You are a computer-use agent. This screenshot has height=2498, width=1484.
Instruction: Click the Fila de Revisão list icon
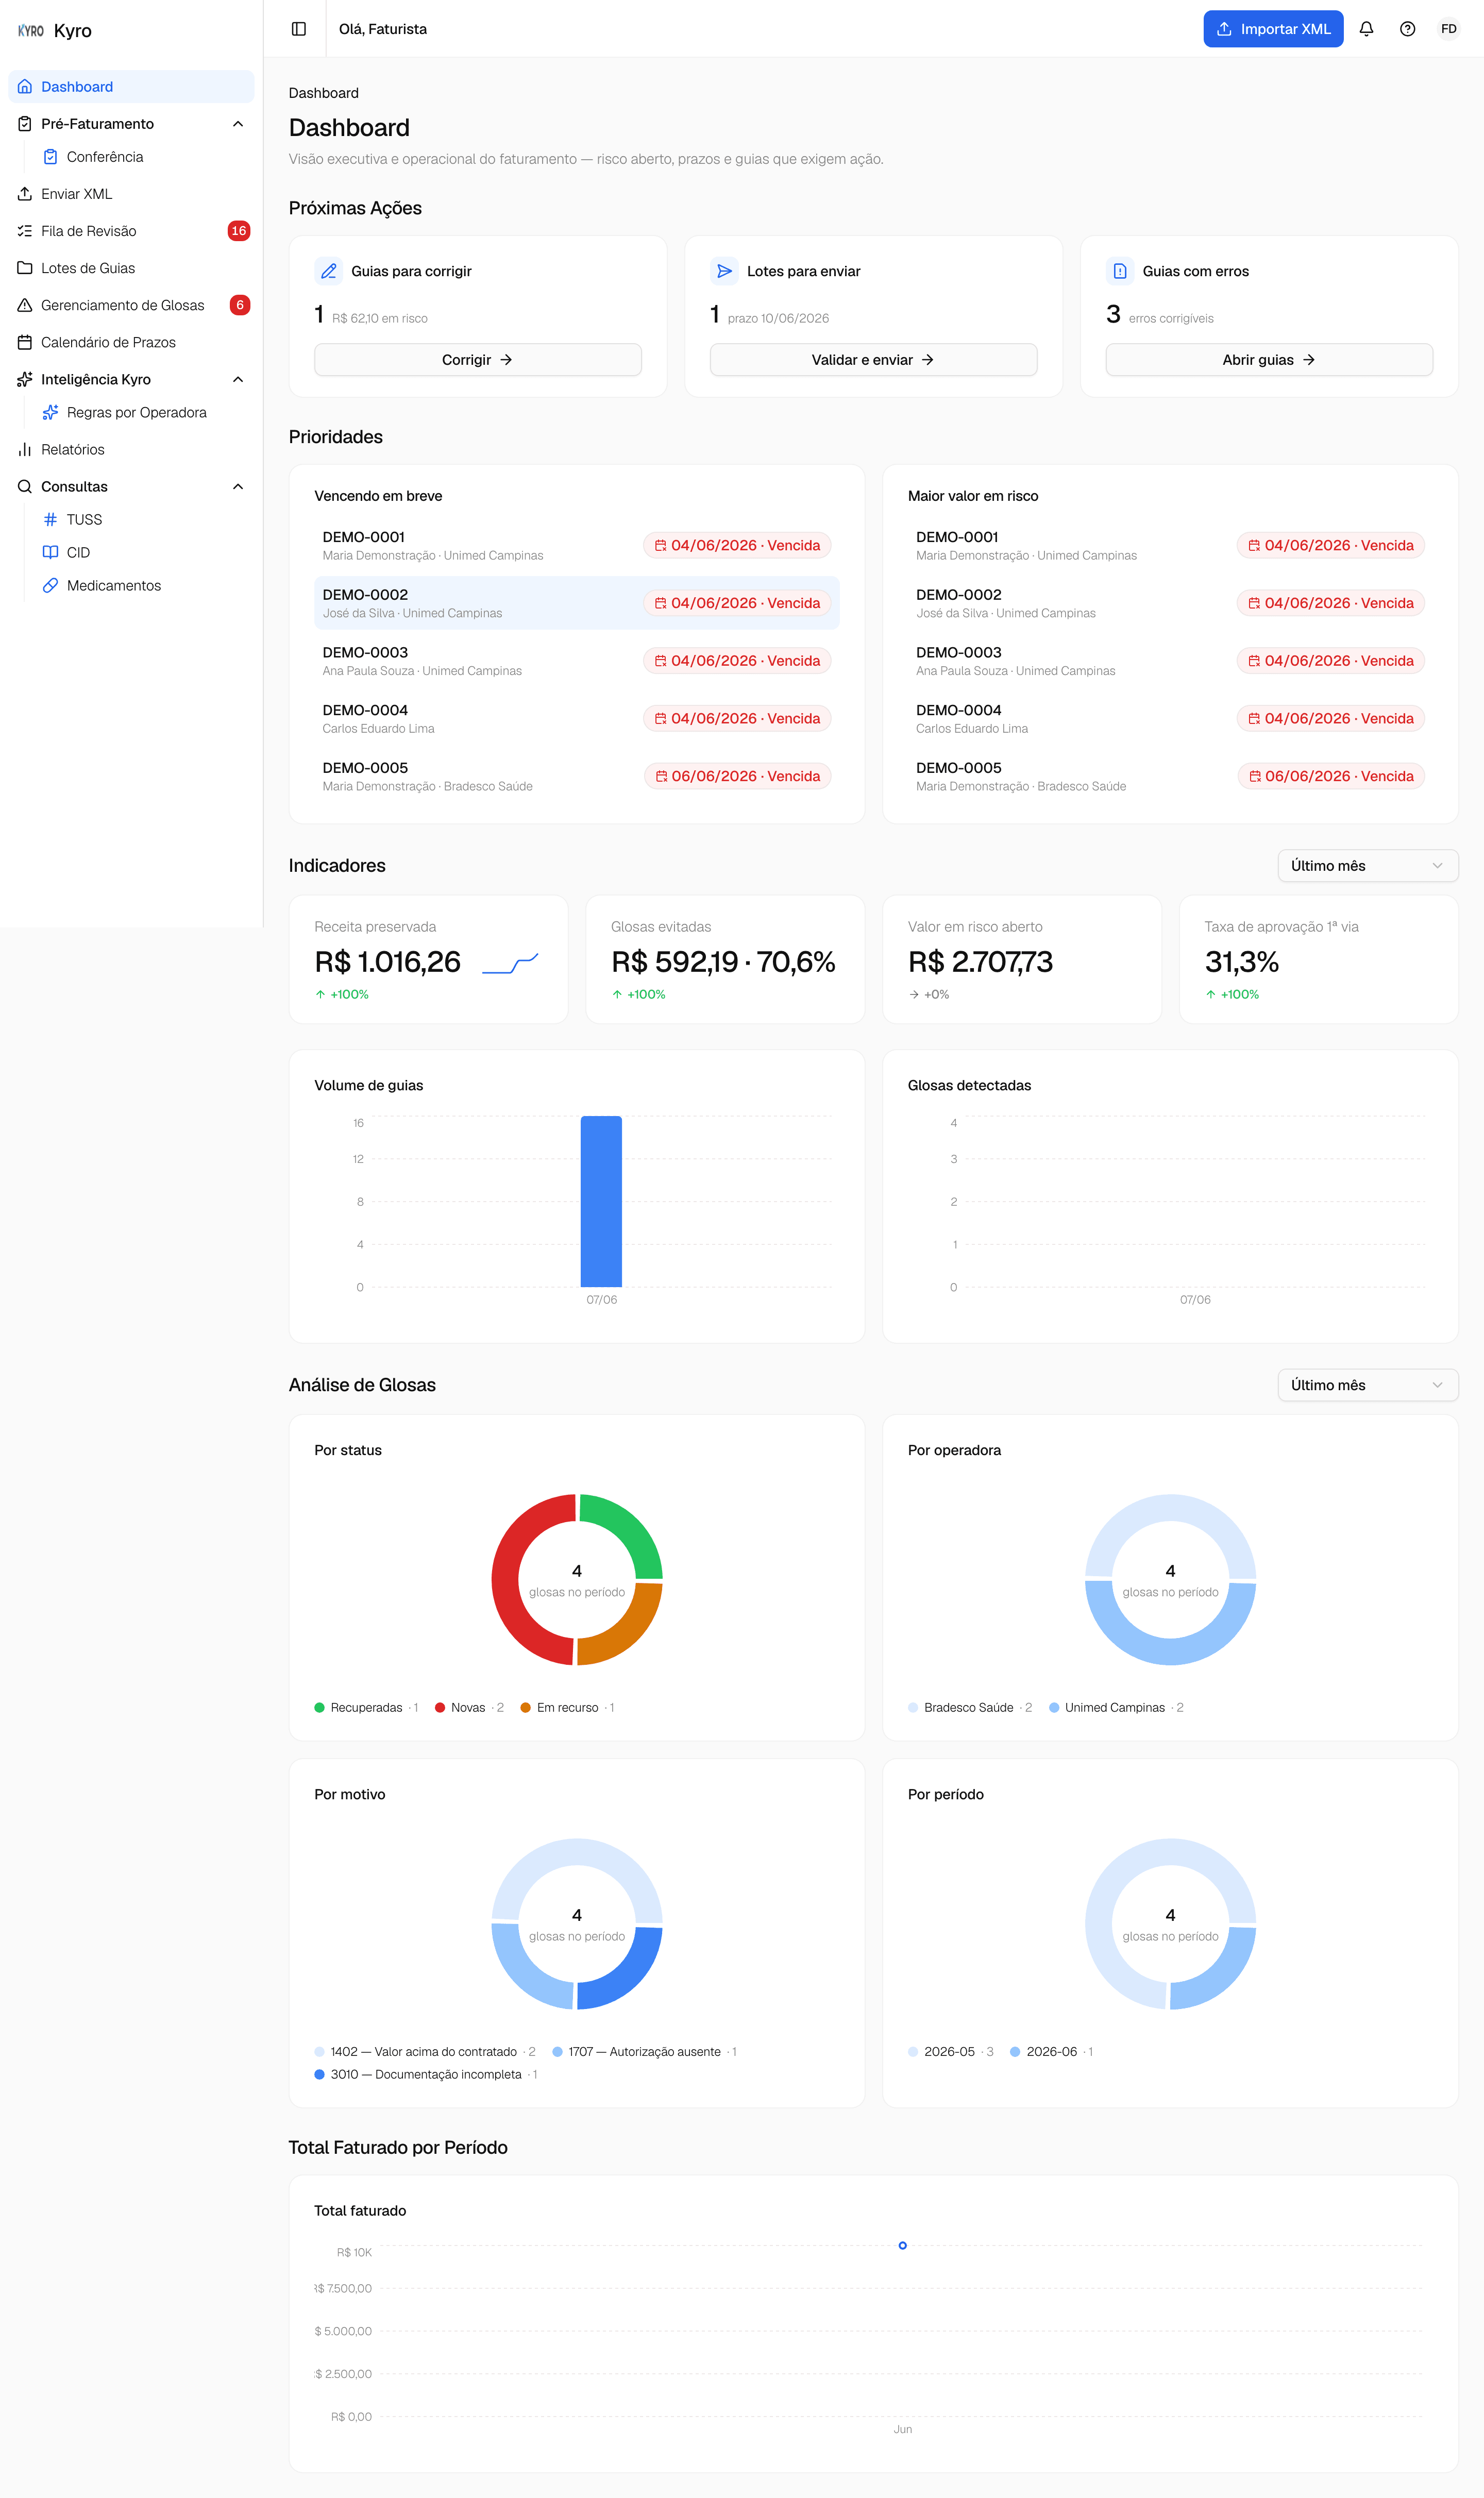coord(25,231)
